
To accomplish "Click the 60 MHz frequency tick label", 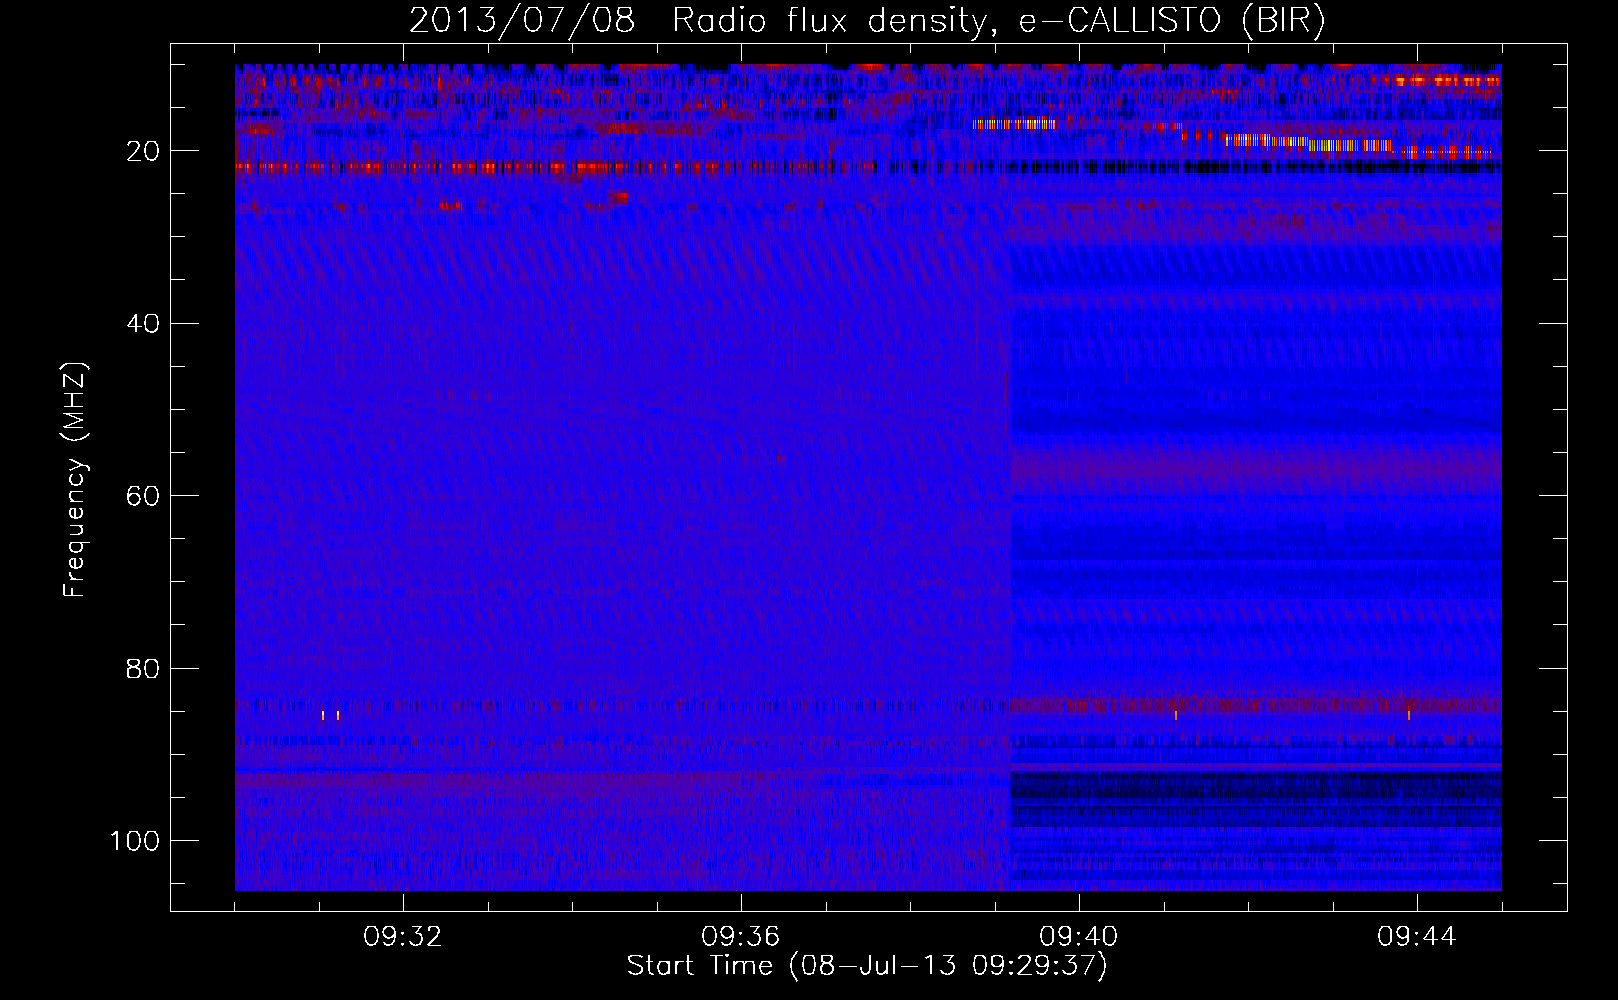I will point(143,496).
